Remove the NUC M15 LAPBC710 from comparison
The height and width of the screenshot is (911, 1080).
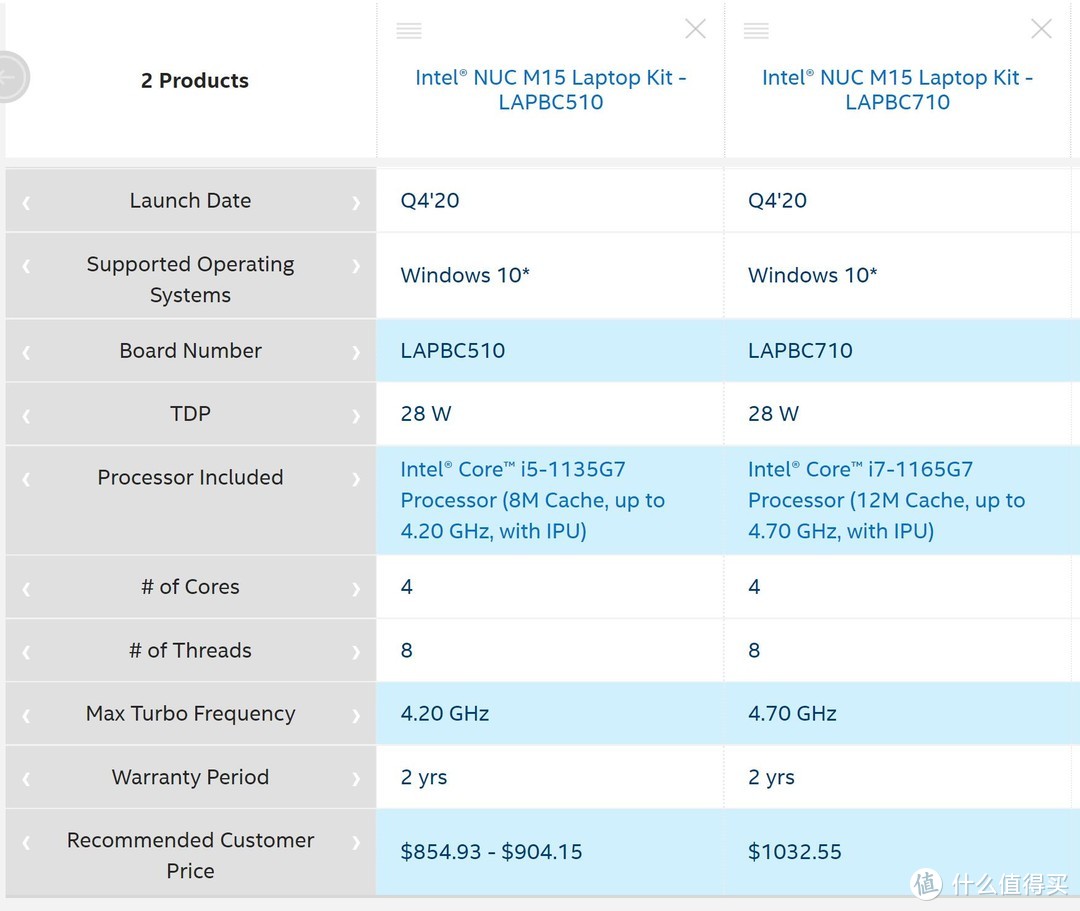click(1040, 29)
